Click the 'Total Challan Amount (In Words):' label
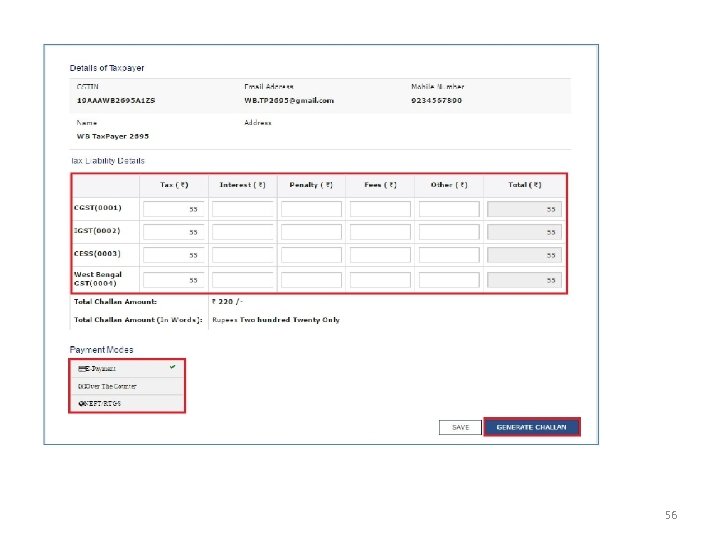Screen dimensions: 720x540 pos(138,320)
